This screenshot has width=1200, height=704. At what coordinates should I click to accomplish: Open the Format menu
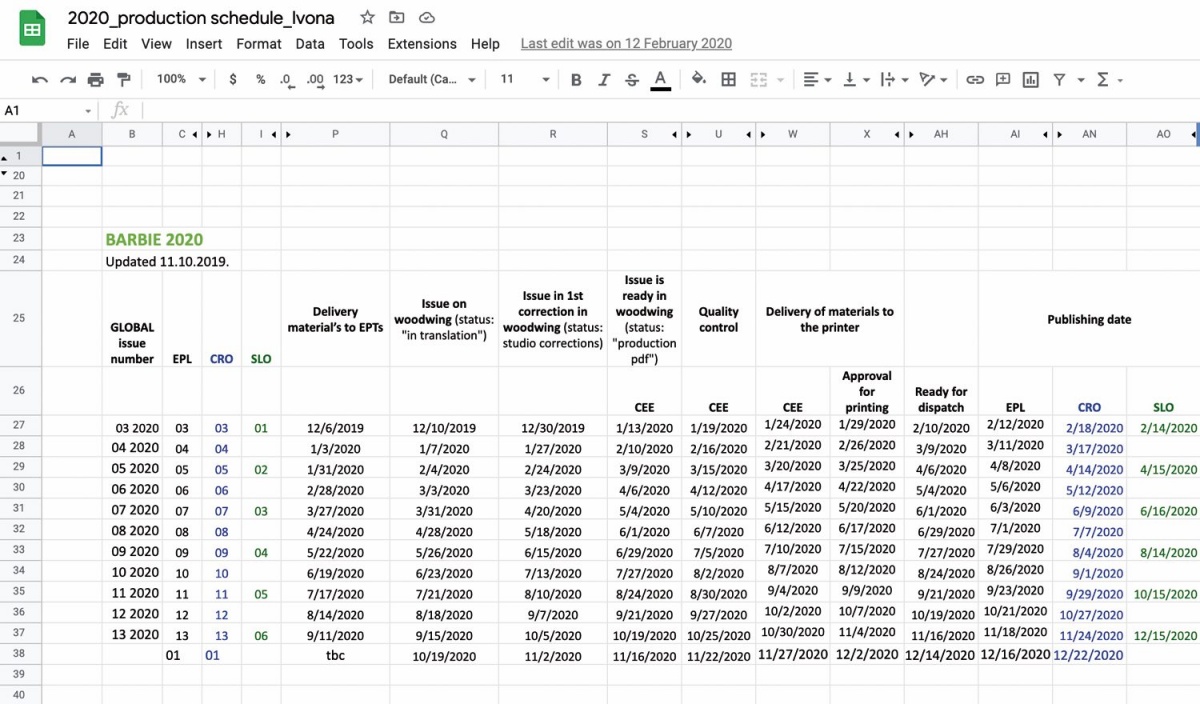point(259,44)
